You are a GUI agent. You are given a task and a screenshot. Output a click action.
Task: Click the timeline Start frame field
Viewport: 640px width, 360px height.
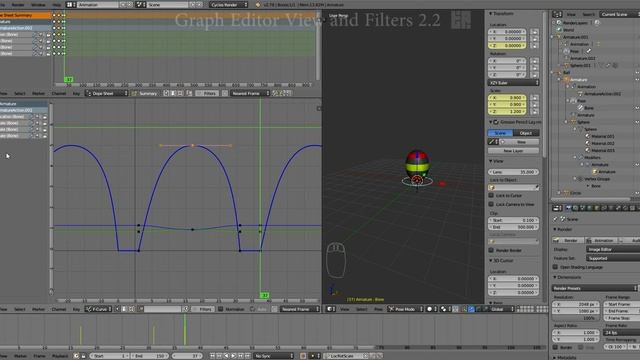point(109,356)
